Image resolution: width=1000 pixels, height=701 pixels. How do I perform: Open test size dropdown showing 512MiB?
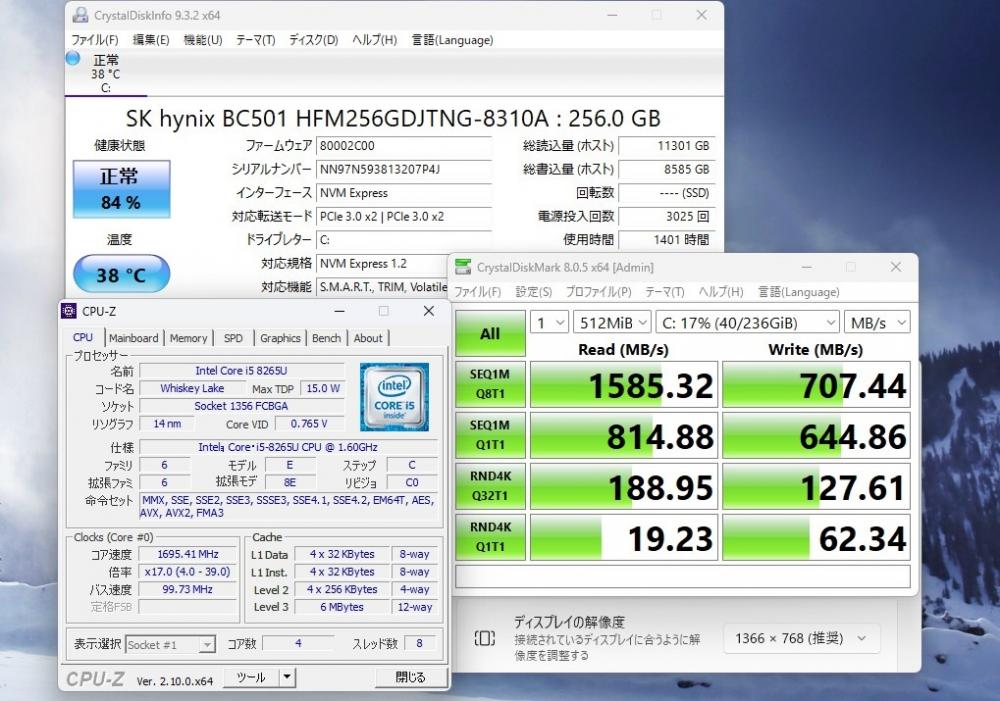pos(612,323)
